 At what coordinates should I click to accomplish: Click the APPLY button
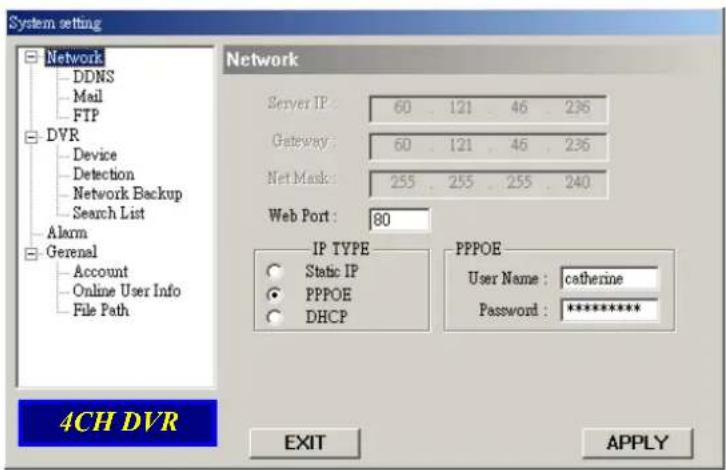coord(637,443)
